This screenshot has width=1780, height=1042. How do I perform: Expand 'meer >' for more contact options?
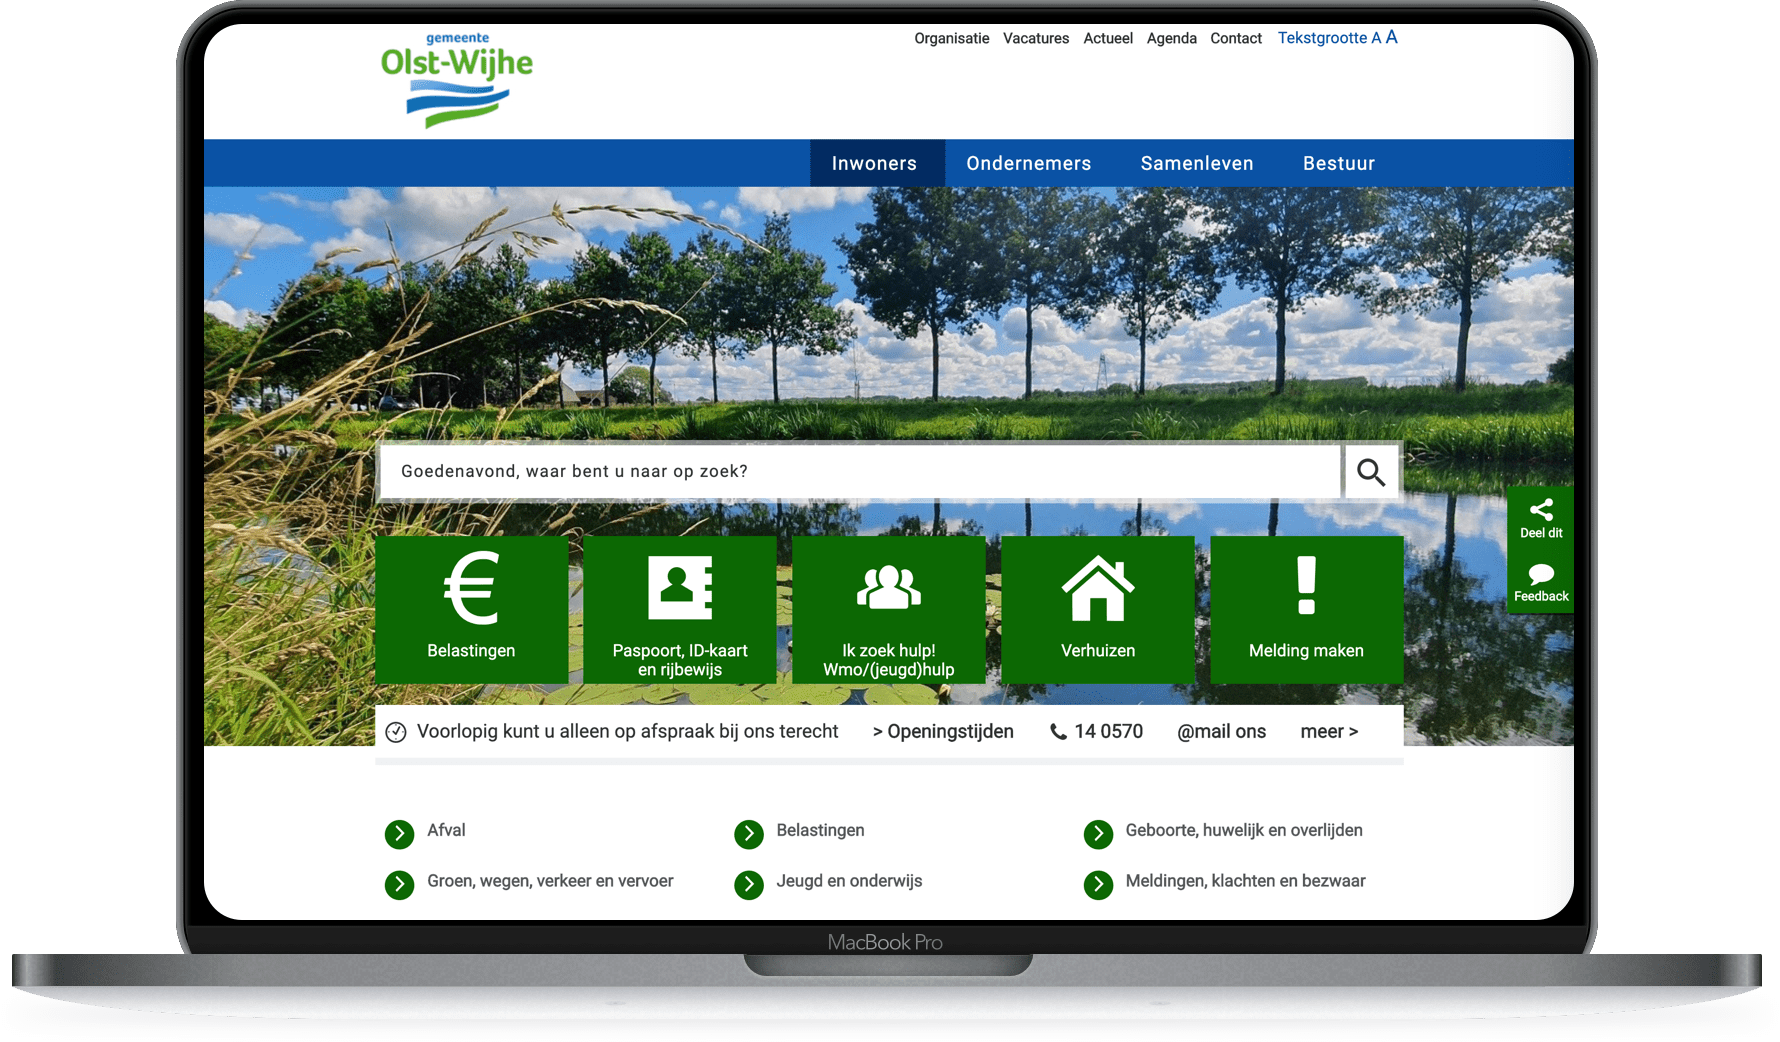[x=1329, y=731]
